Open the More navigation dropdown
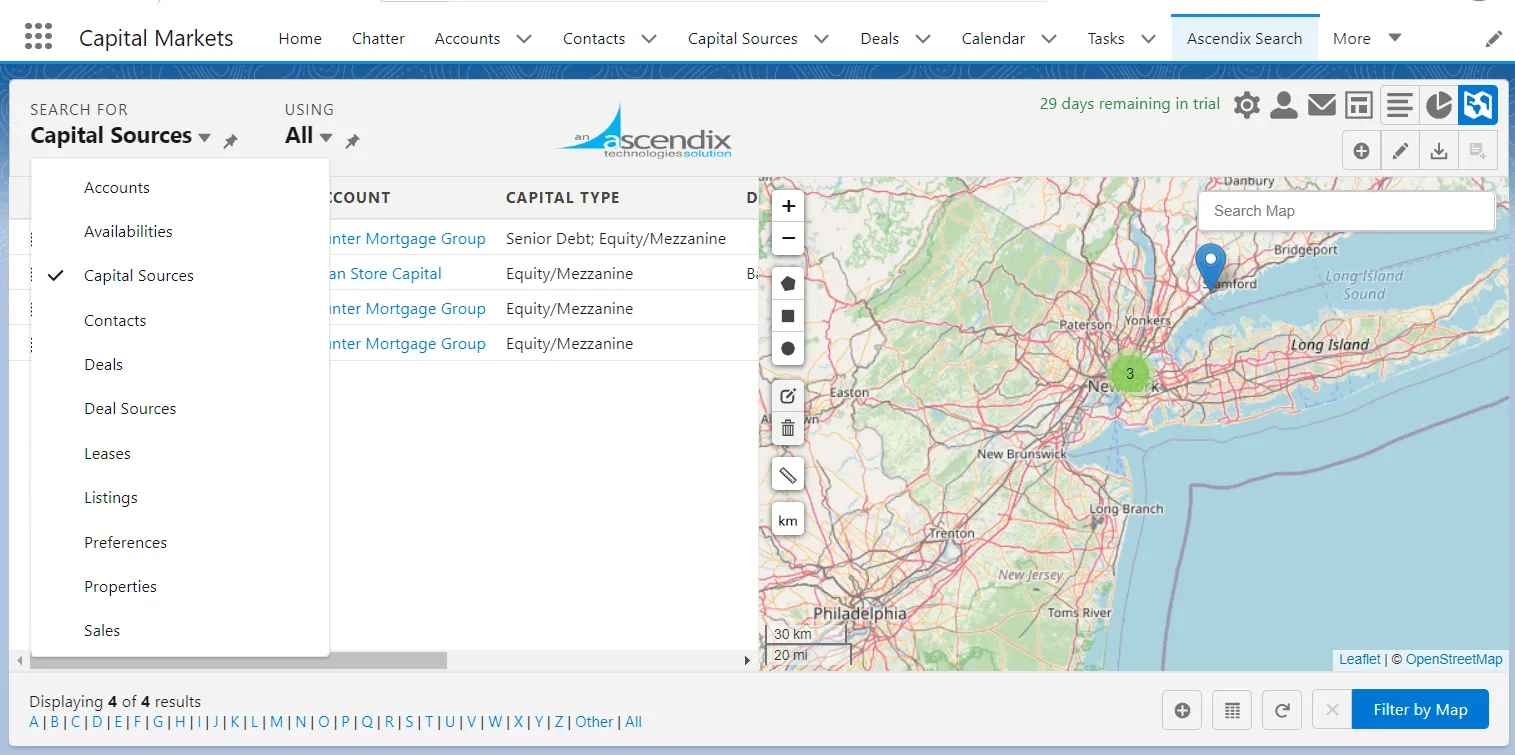Image resolution: width=1515 pixels, height=755 pixels. 1367,39
